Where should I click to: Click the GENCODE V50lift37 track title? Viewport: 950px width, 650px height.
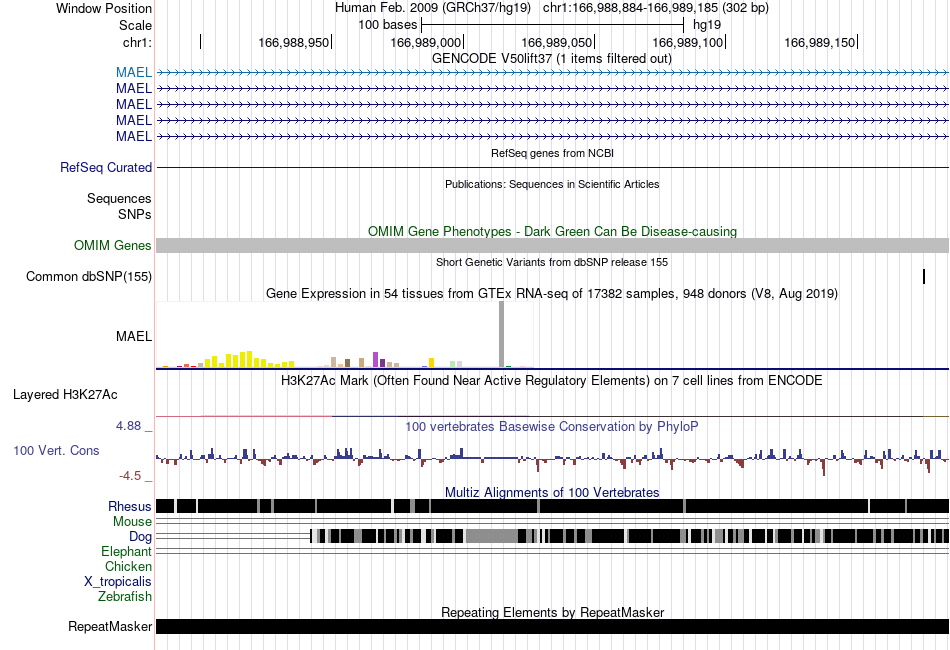pyautogui.click(x=551, y=59)
